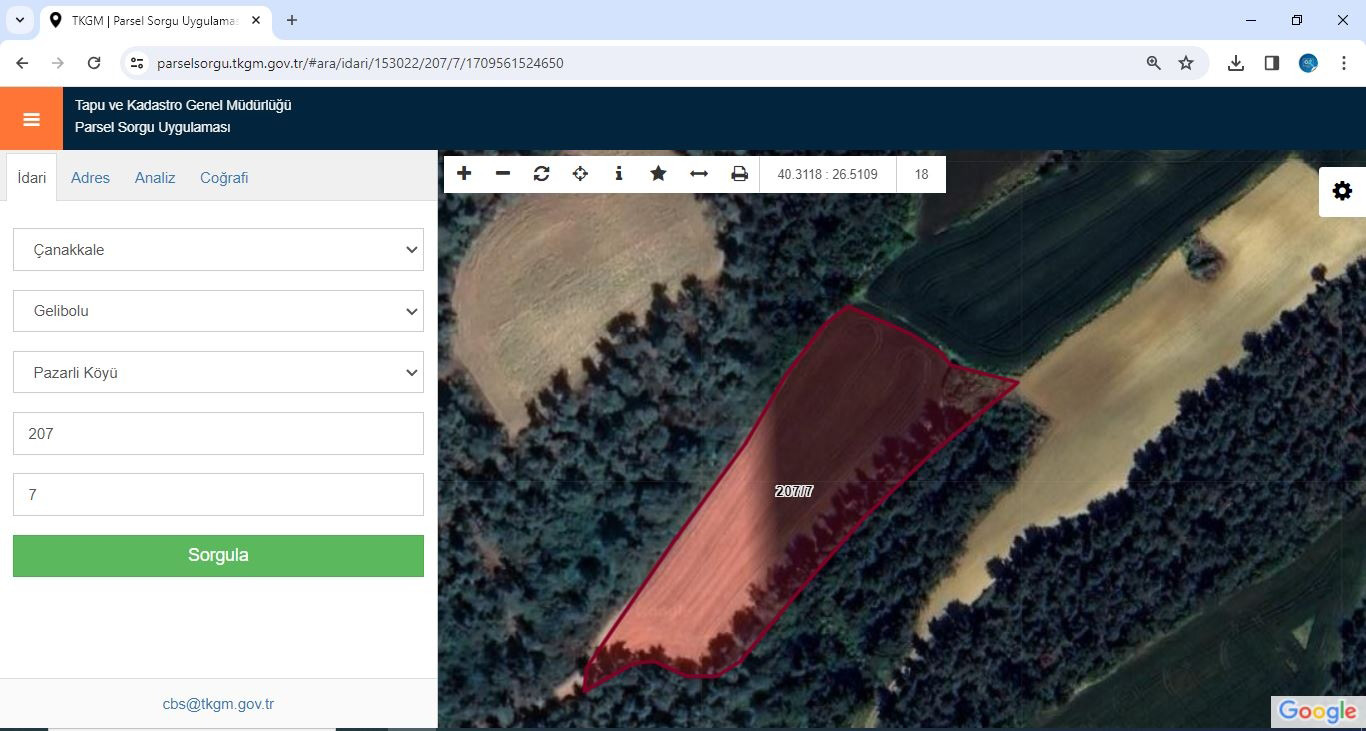Click the zoom in plus icon on map toolbar
The height and width of the screenshot is (731, 1366).
click(x=464, y=174)
